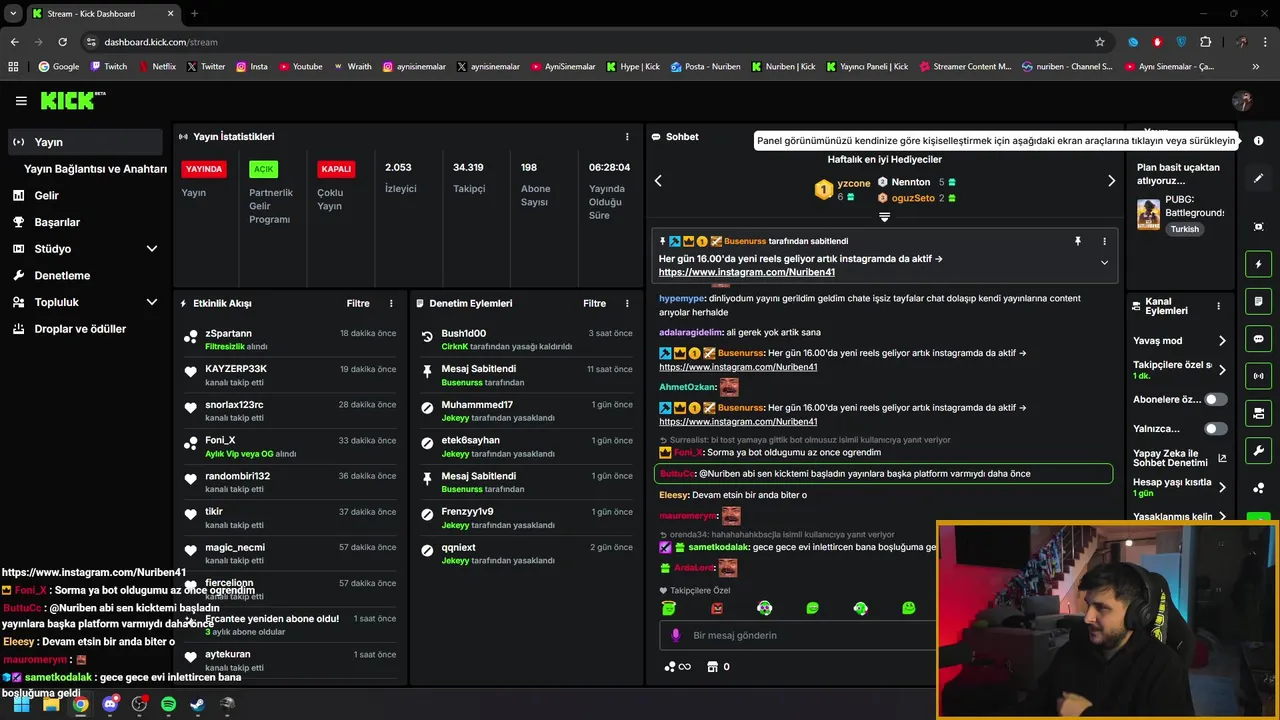Toggle the note page widget on right toolbar
Screen dimensions: 1280x720
(1258, 301)
